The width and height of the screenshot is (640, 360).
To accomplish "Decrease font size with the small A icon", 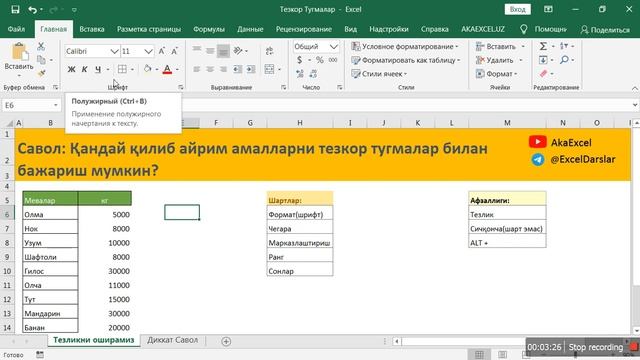I will pyautogui.click(x=175, y=51).
